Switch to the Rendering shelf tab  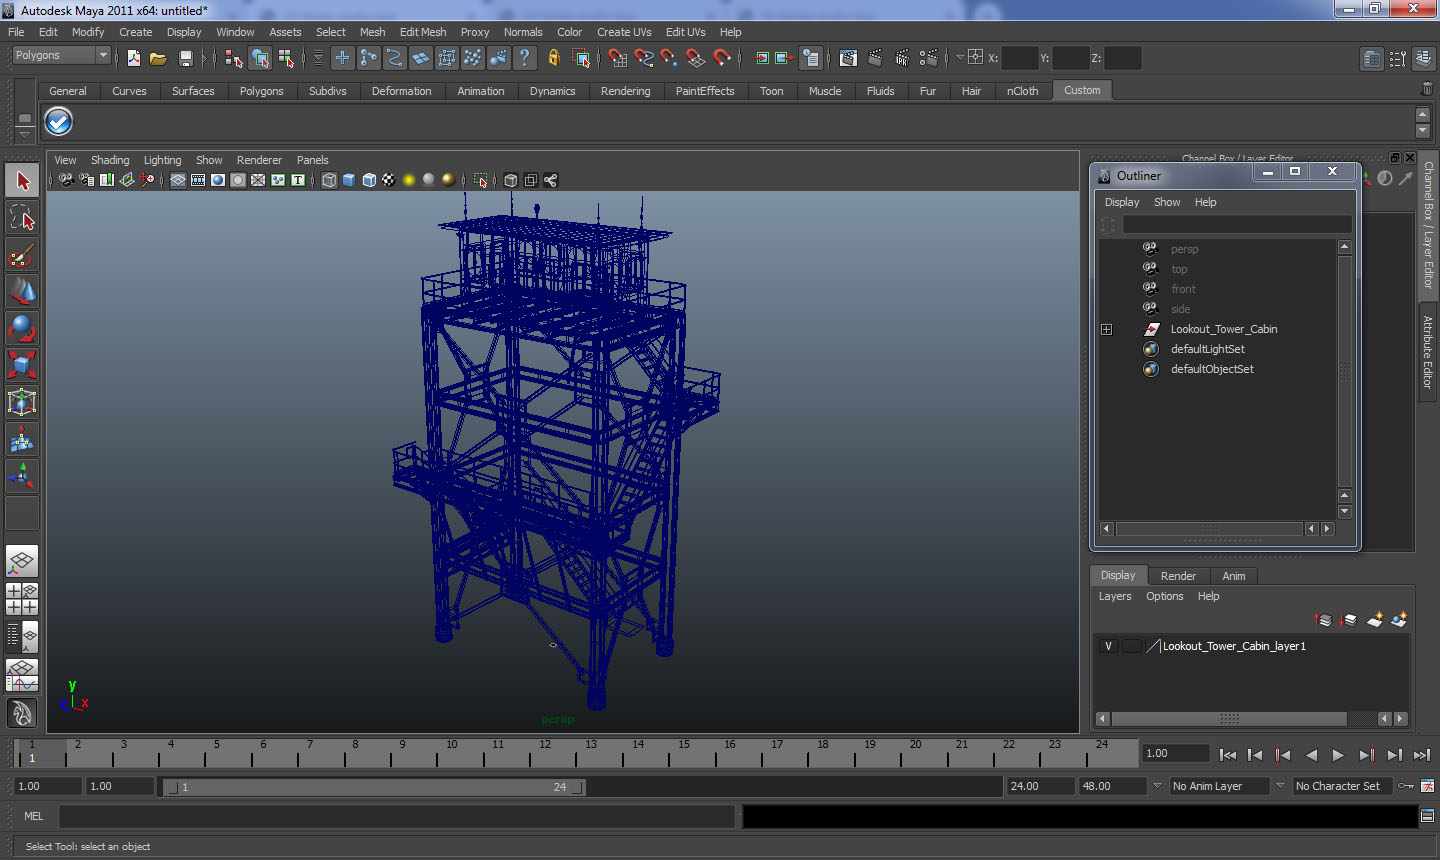coord(626,91)
